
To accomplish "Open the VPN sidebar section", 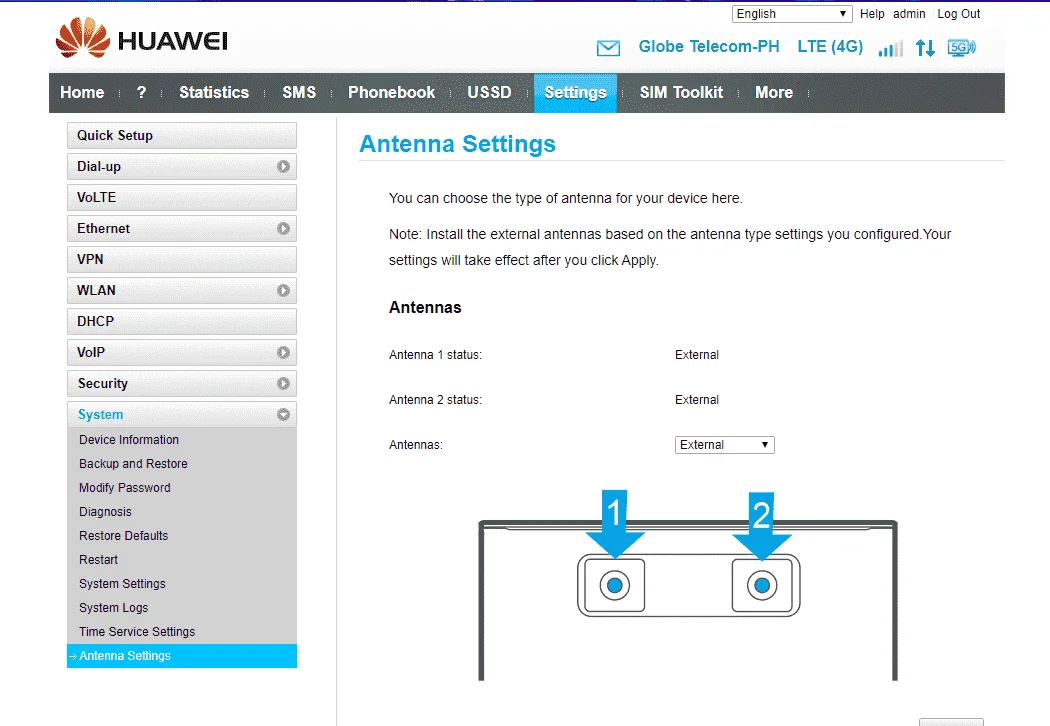I will 181,260.
